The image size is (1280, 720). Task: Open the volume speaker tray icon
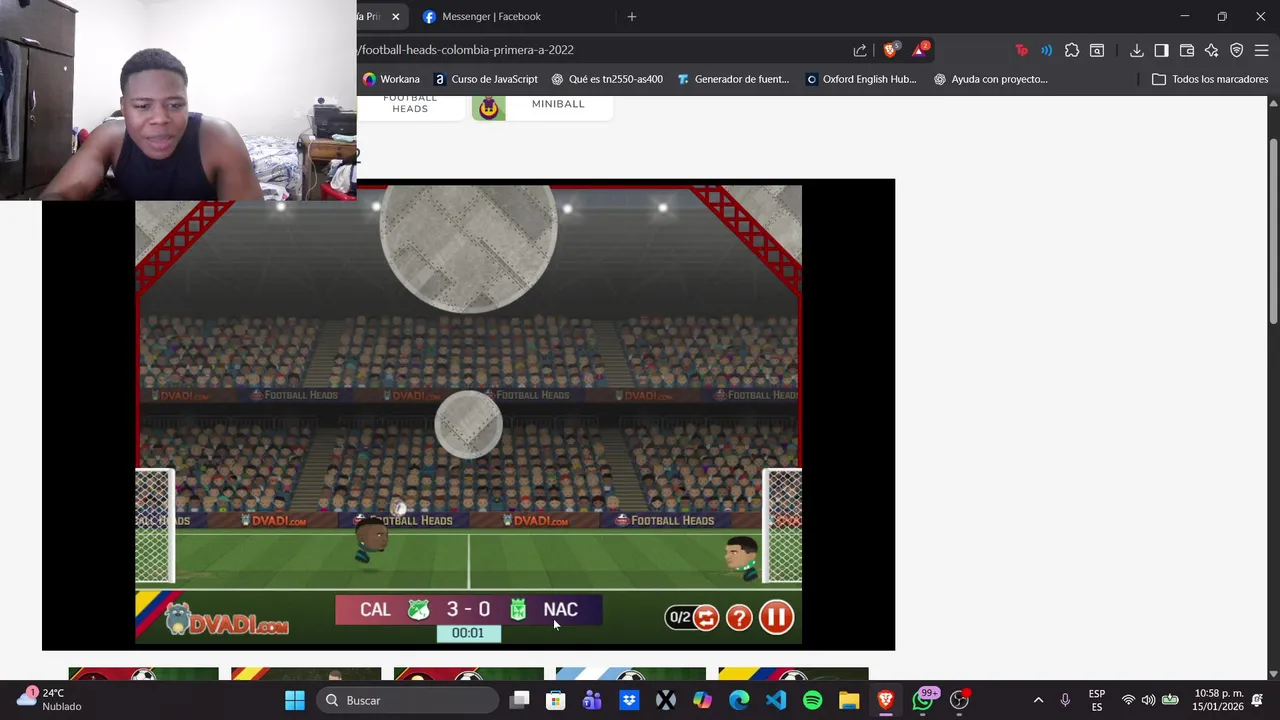pos(1148,700)
